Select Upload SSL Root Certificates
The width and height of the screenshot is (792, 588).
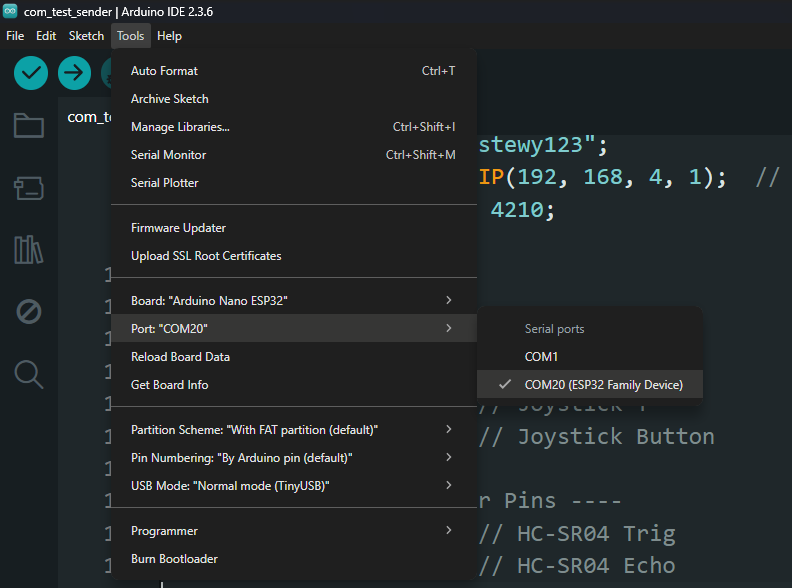(x=294, y=256)
